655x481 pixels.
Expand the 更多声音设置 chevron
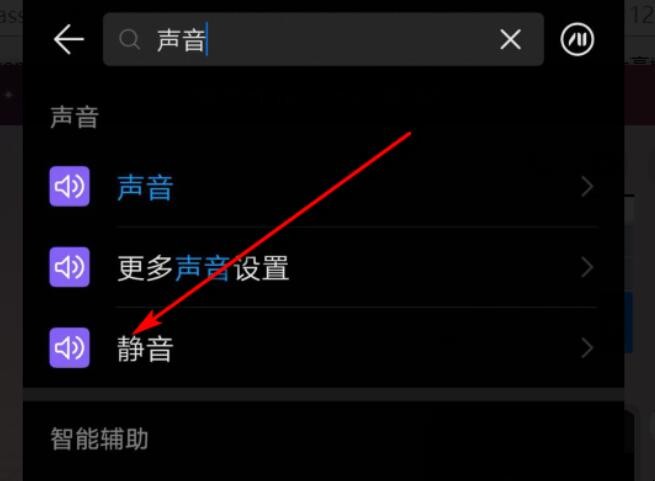pyautogui.click(x=587, y=267)
